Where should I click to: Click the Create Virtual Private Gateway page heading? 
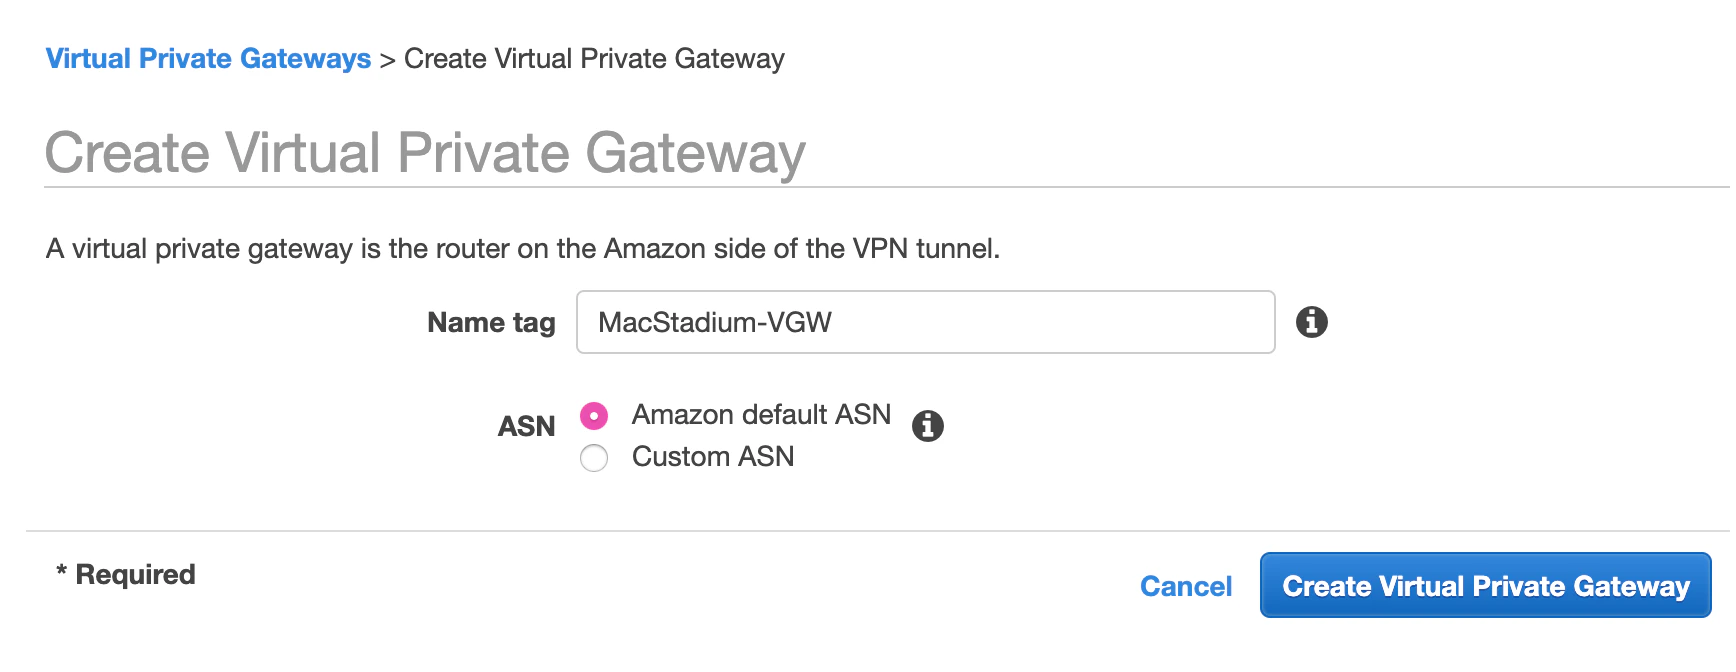(x=426, y=152)
